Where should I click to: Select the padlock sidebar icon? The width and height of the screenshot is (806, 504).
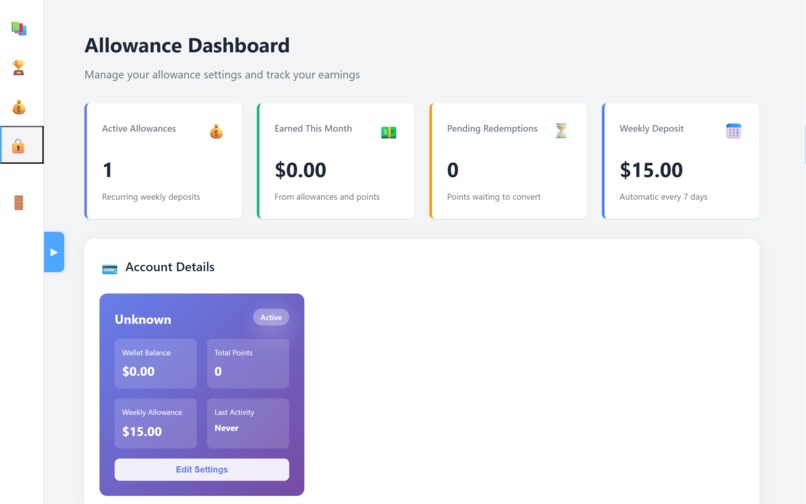19,146
